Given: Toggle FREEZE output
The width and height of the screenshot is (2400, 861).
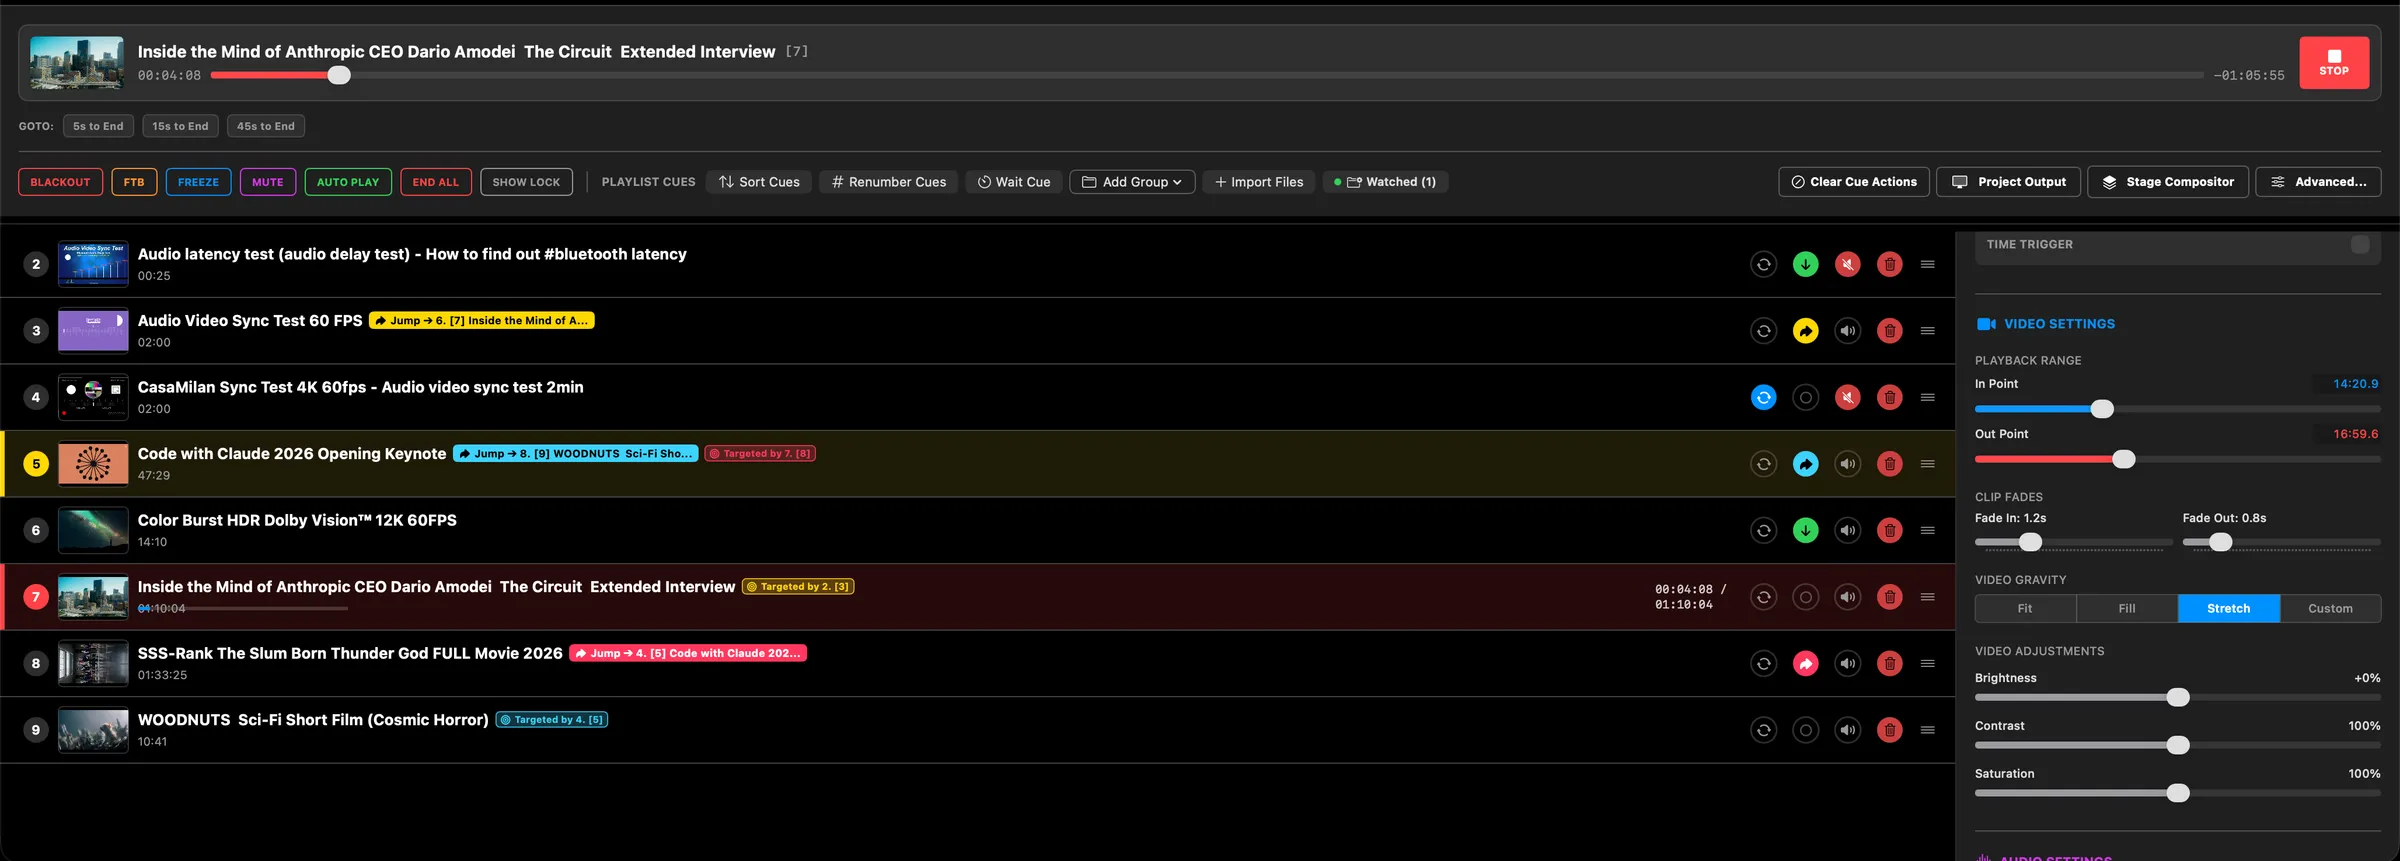Looking at the screenshot, I should (198, 182).
